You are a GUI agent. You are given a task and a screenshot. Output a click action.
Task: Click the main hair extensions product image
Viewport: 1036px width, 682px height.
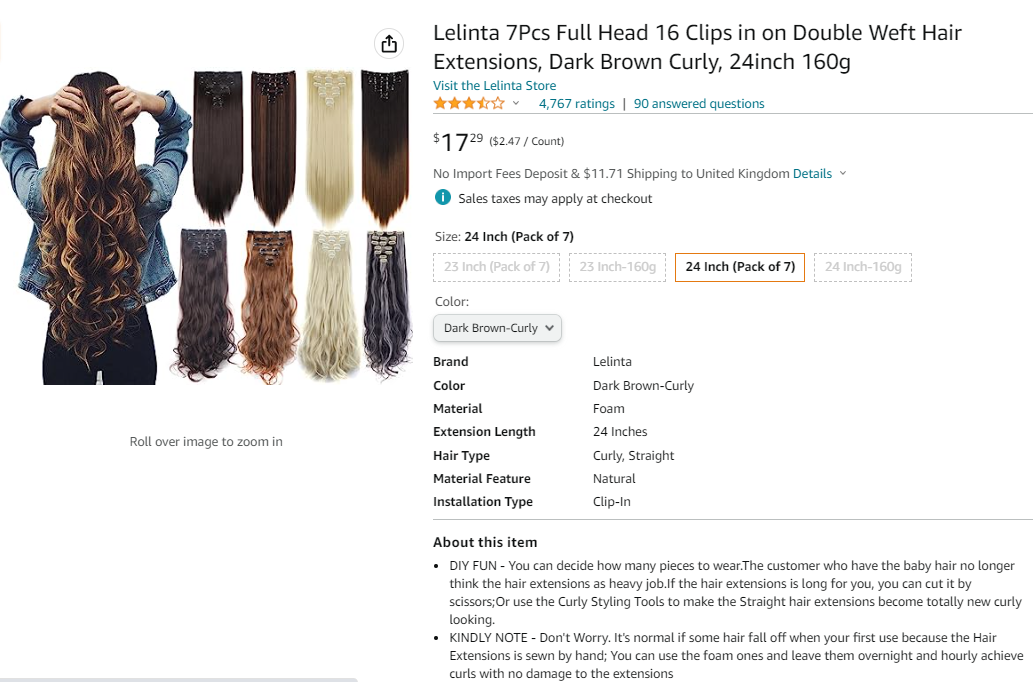(205, 225)
